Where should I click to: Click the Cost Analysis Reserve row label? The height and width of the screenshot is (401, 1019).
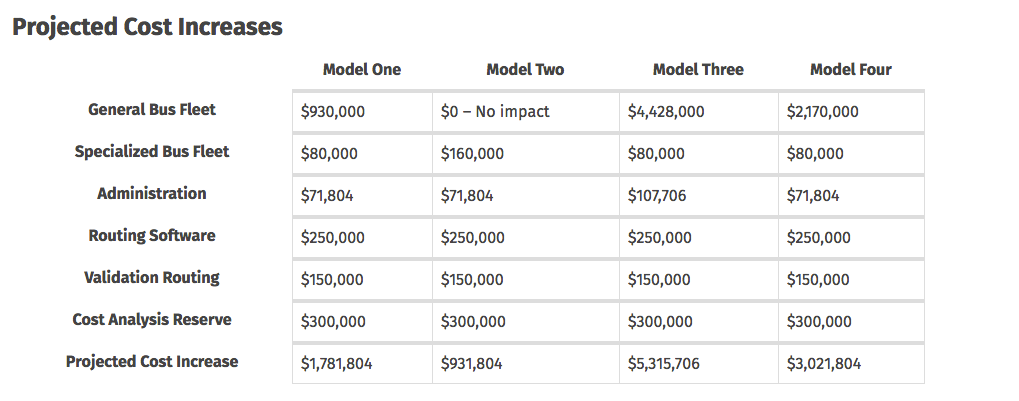point(152,320)
